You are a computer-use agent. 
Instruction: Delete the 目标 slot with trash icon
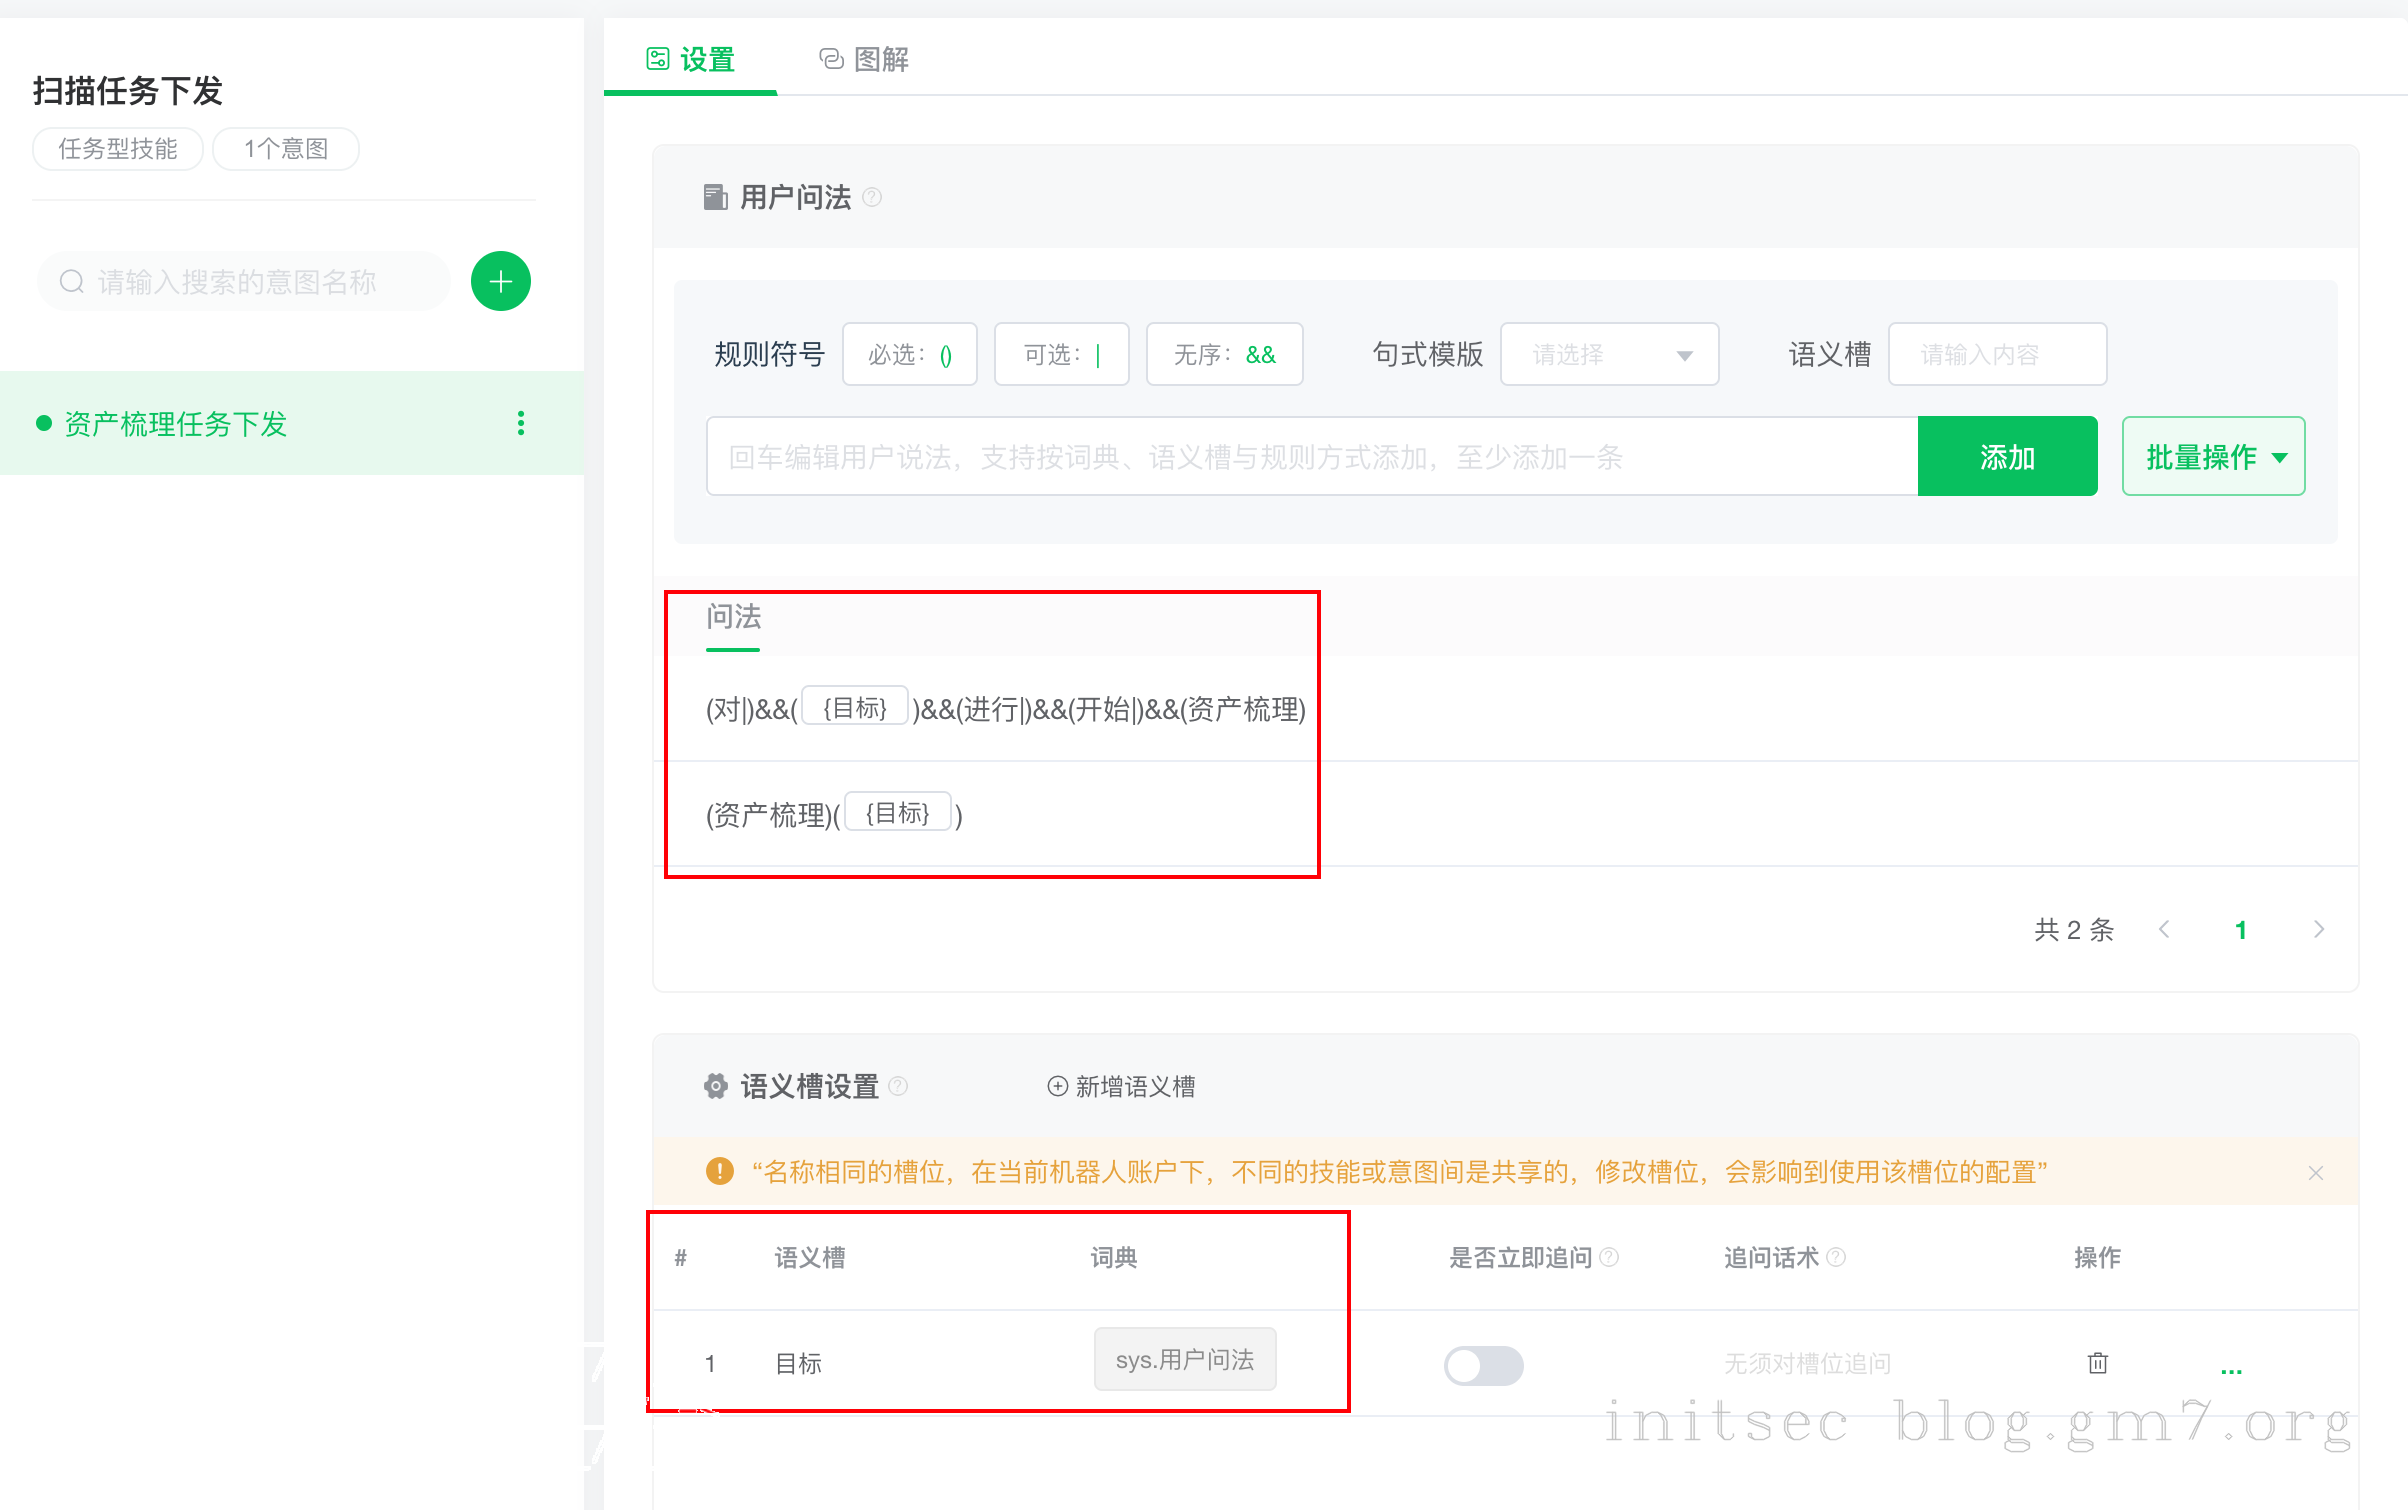2098,1363
